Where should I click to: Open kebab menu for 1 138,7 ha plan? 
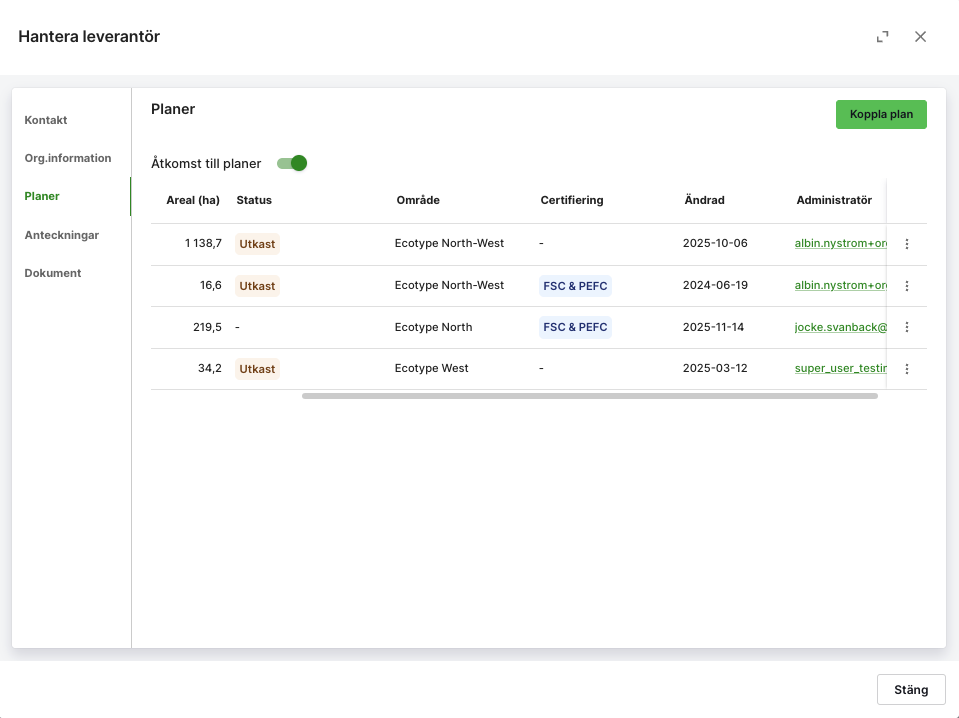coord(906,244)
